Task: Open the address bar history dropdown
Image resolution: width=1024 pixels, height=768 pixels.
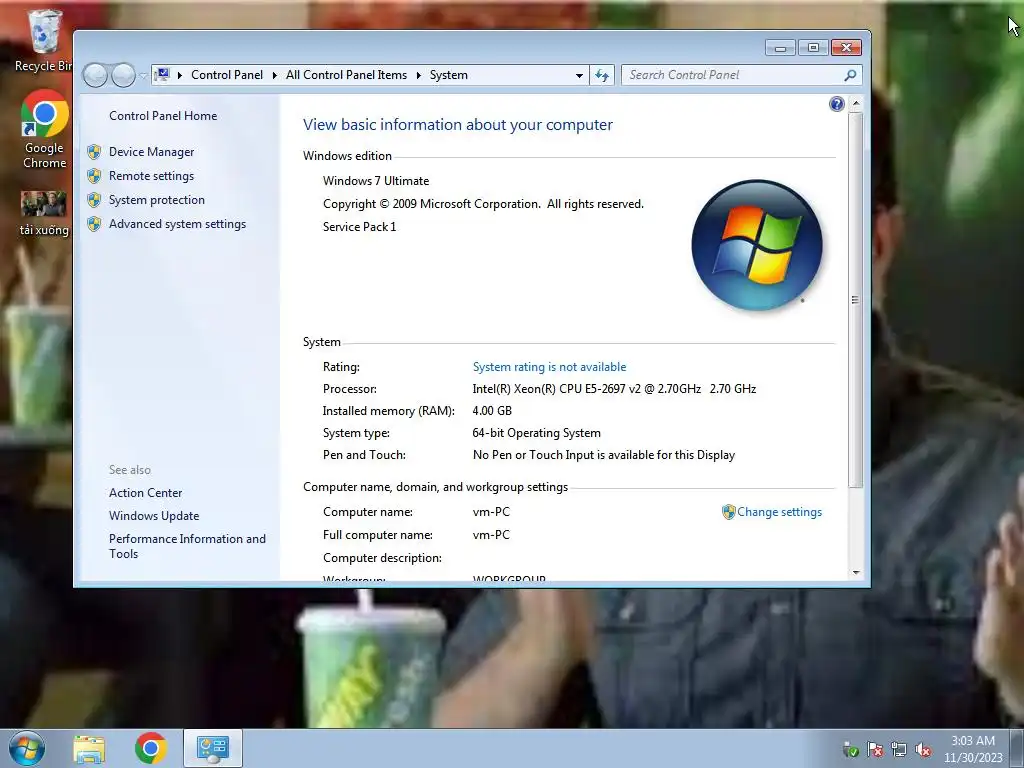Action: click(x=579, y=76)
